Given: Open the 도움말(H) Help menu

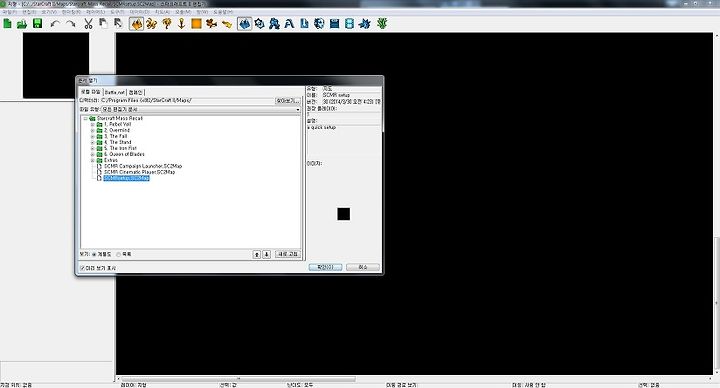Looking at the screenshot, I should pos(223,12).
